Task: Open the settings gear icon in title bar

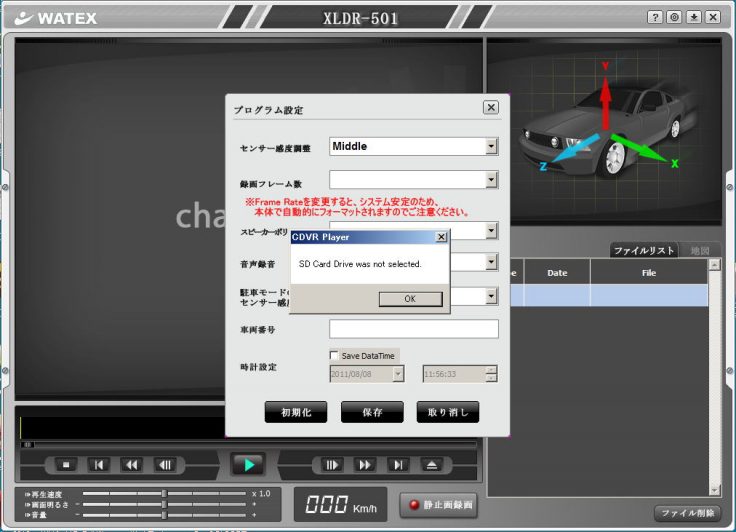Action: [675, 17]
